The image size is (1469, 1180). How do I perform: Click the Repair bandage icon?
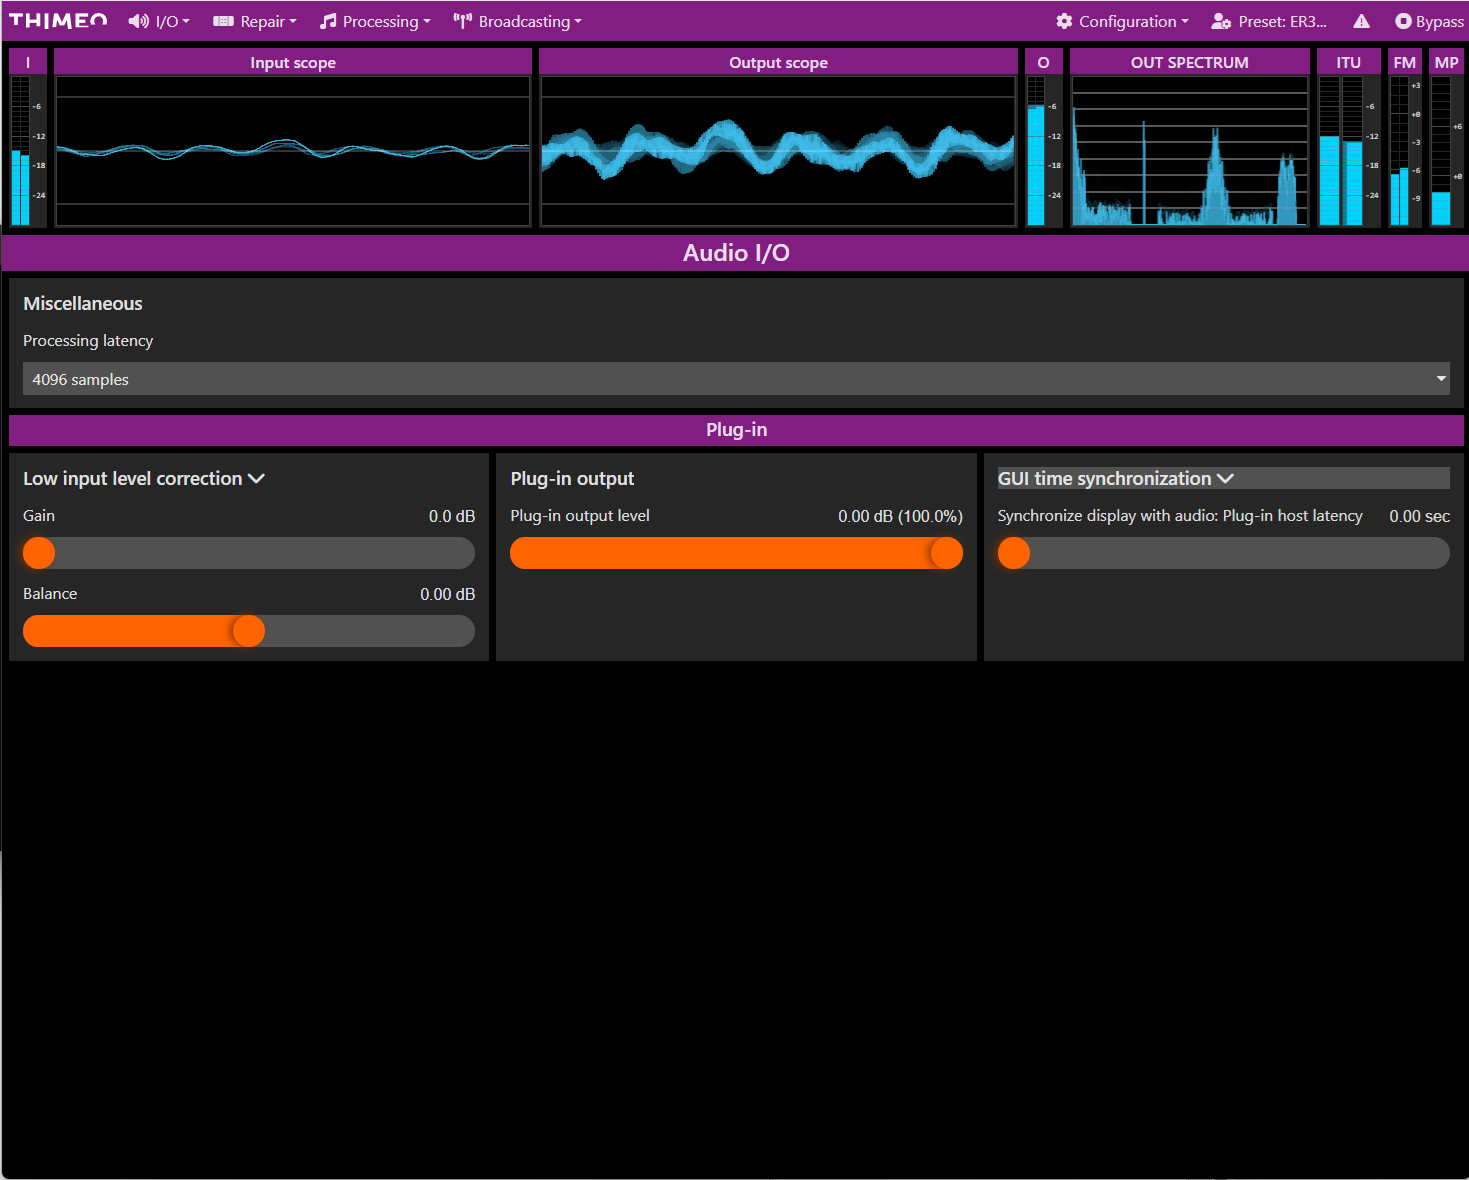coord(223,21)
